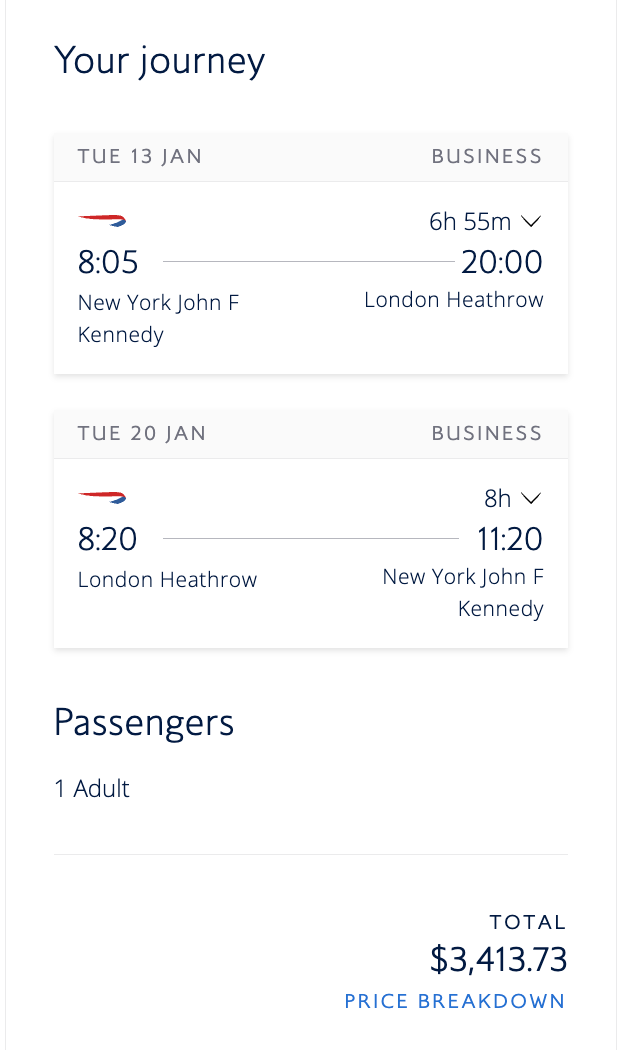Image resolution: width=626 pixels, height=1050 pixels.
Task: Select New York John F Kennedy origin text
Action: tap(158, 318)
